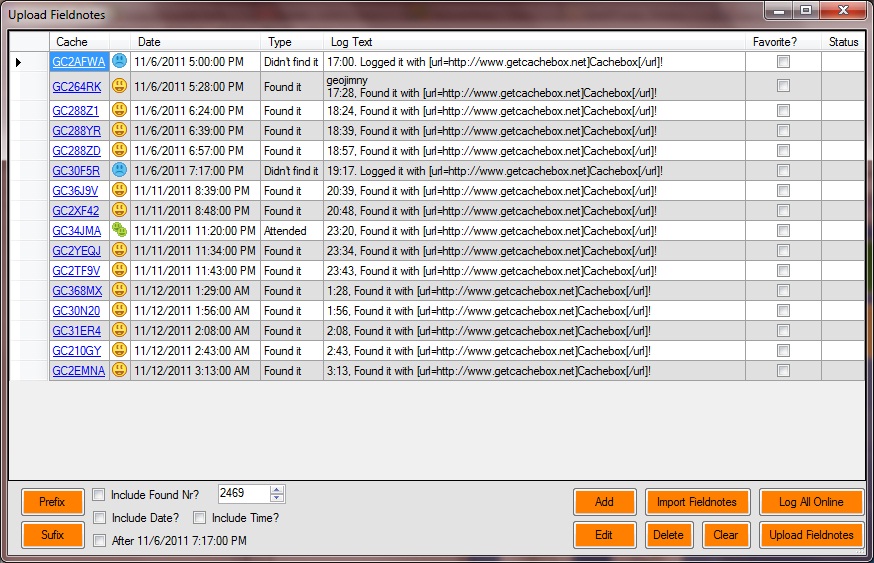The image size is (874, 563).
Task: Click the smiley icon in GC288Z1 row
Action: (119, 110)
